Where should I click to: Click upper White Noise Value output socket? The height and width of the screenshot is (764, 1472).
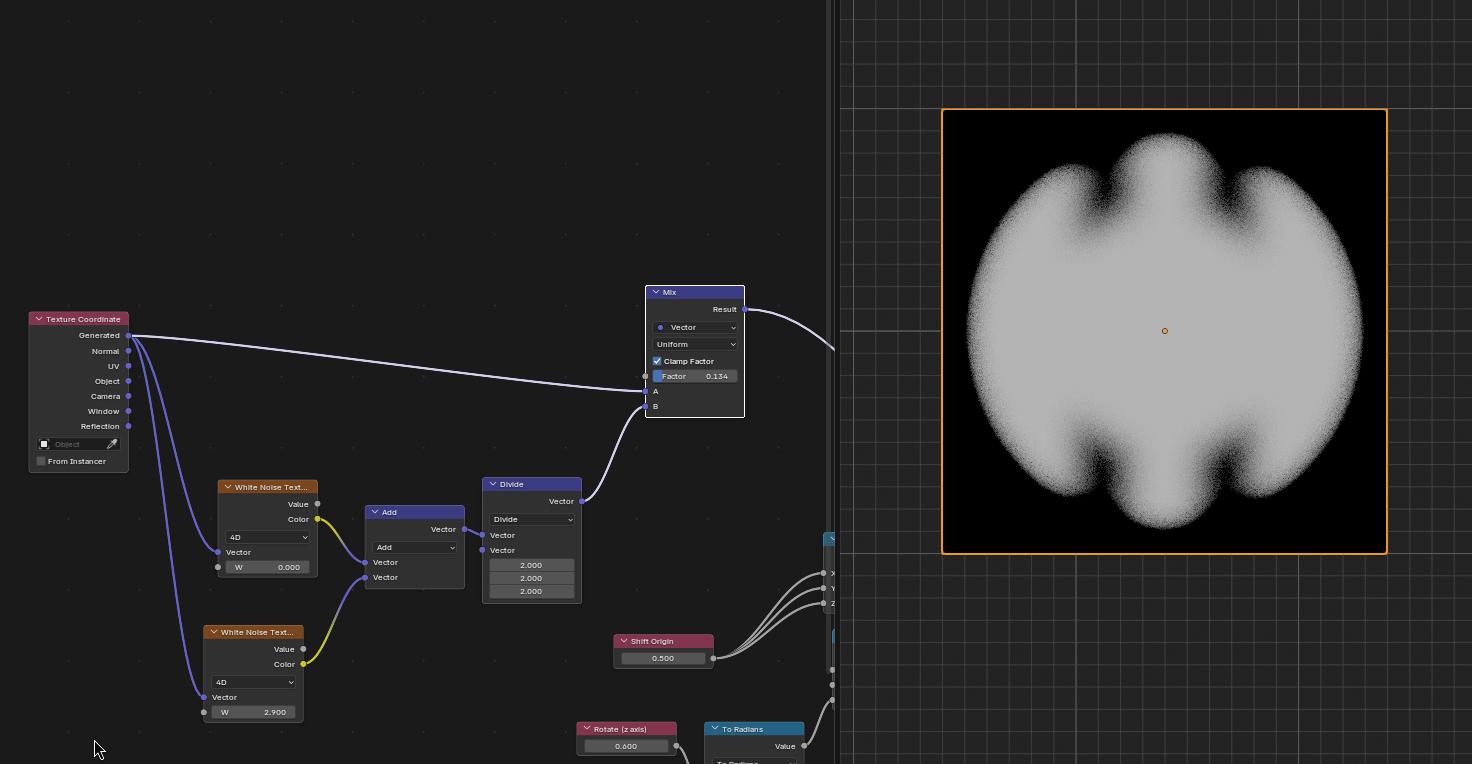pyautogui.click(x=318, y=504)
